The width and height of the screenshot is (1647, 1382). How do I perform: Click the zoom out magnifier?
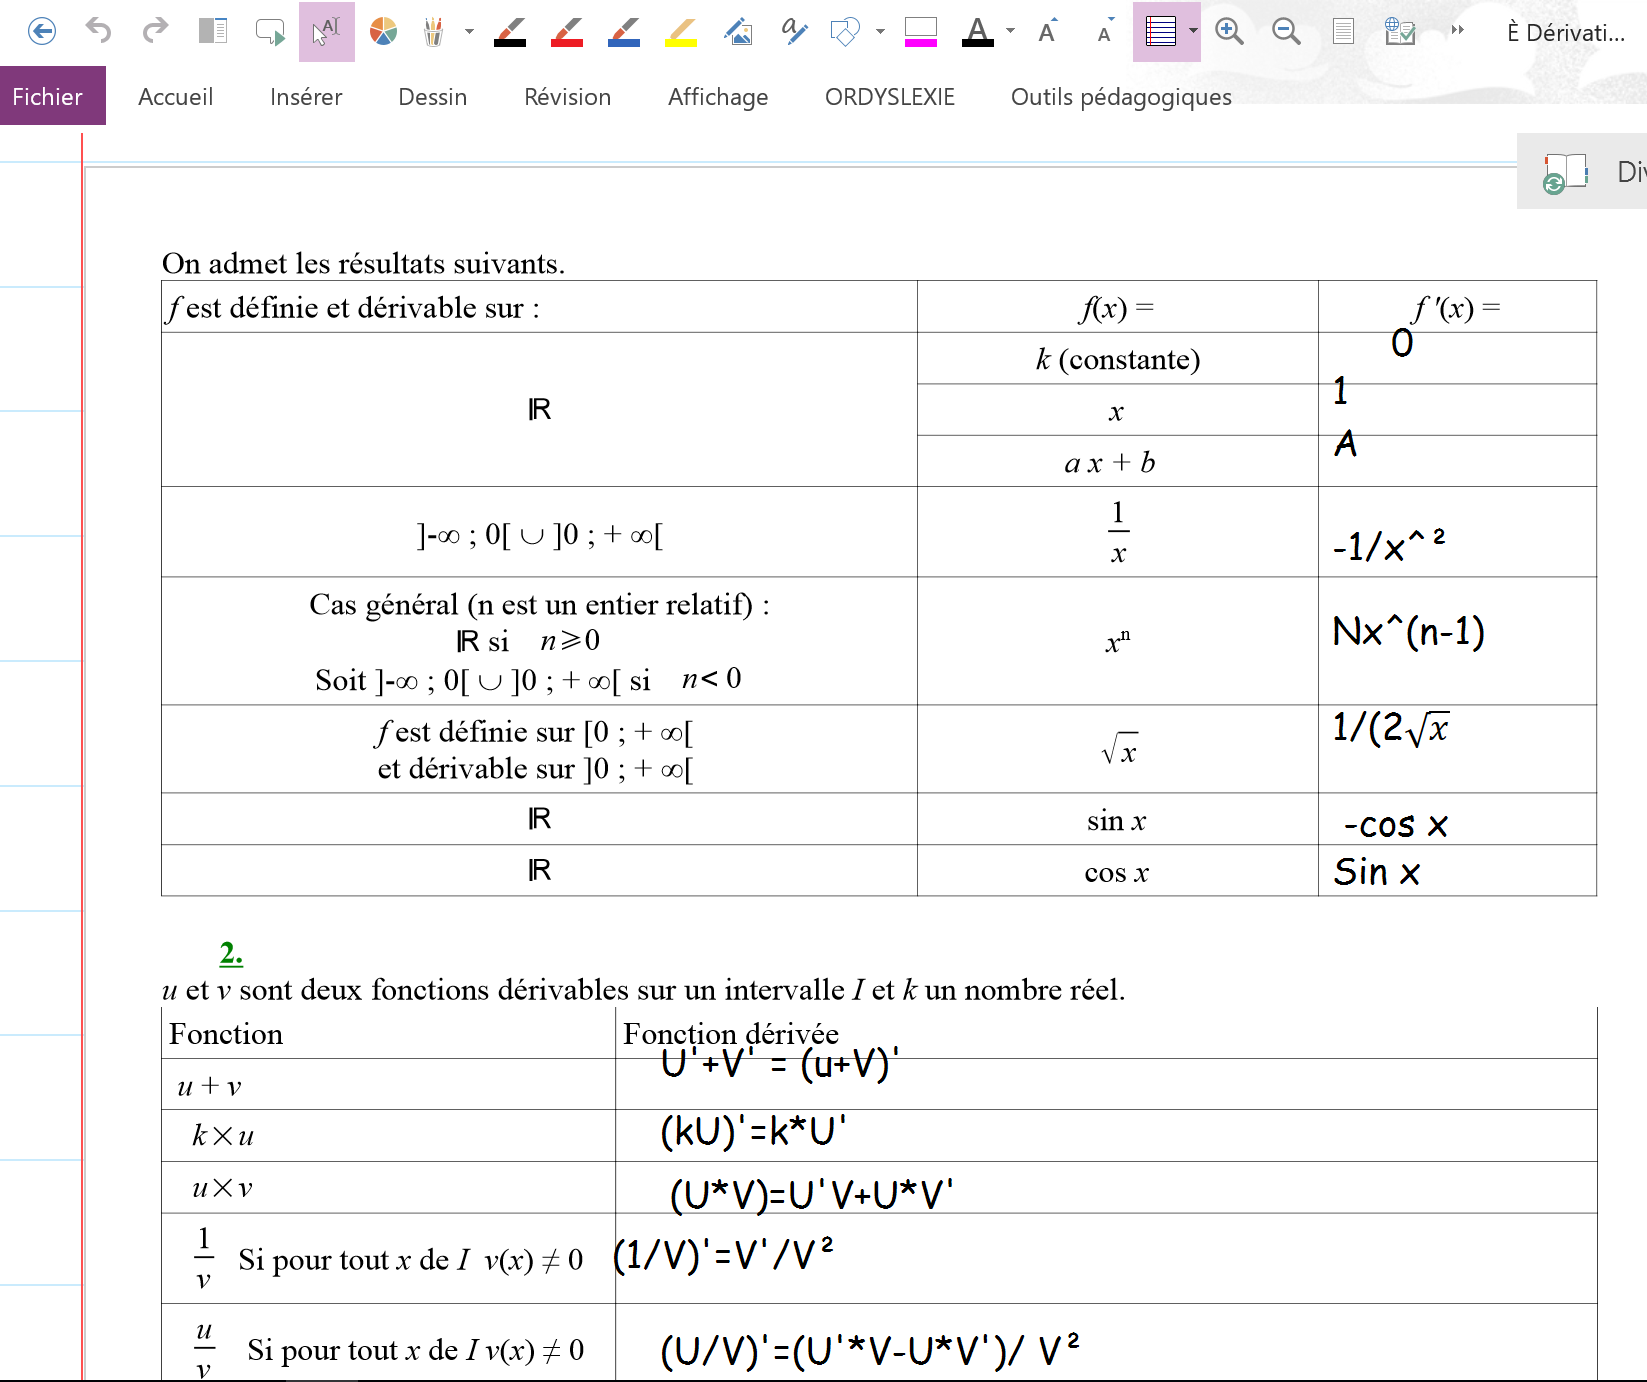click(1286, 32)
